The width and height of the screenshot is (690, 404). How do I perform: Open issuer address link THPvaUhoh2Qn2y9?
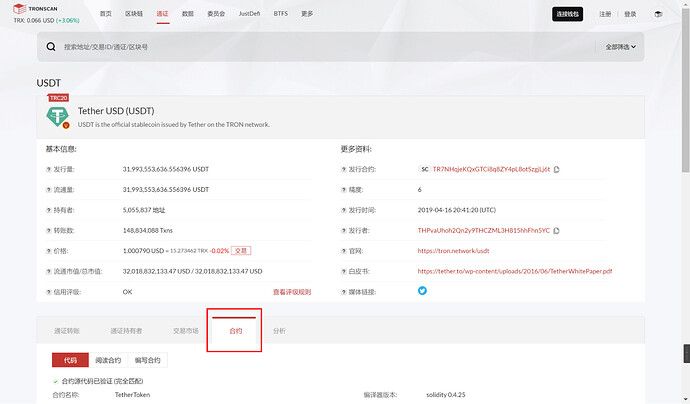tap(484, 231)
